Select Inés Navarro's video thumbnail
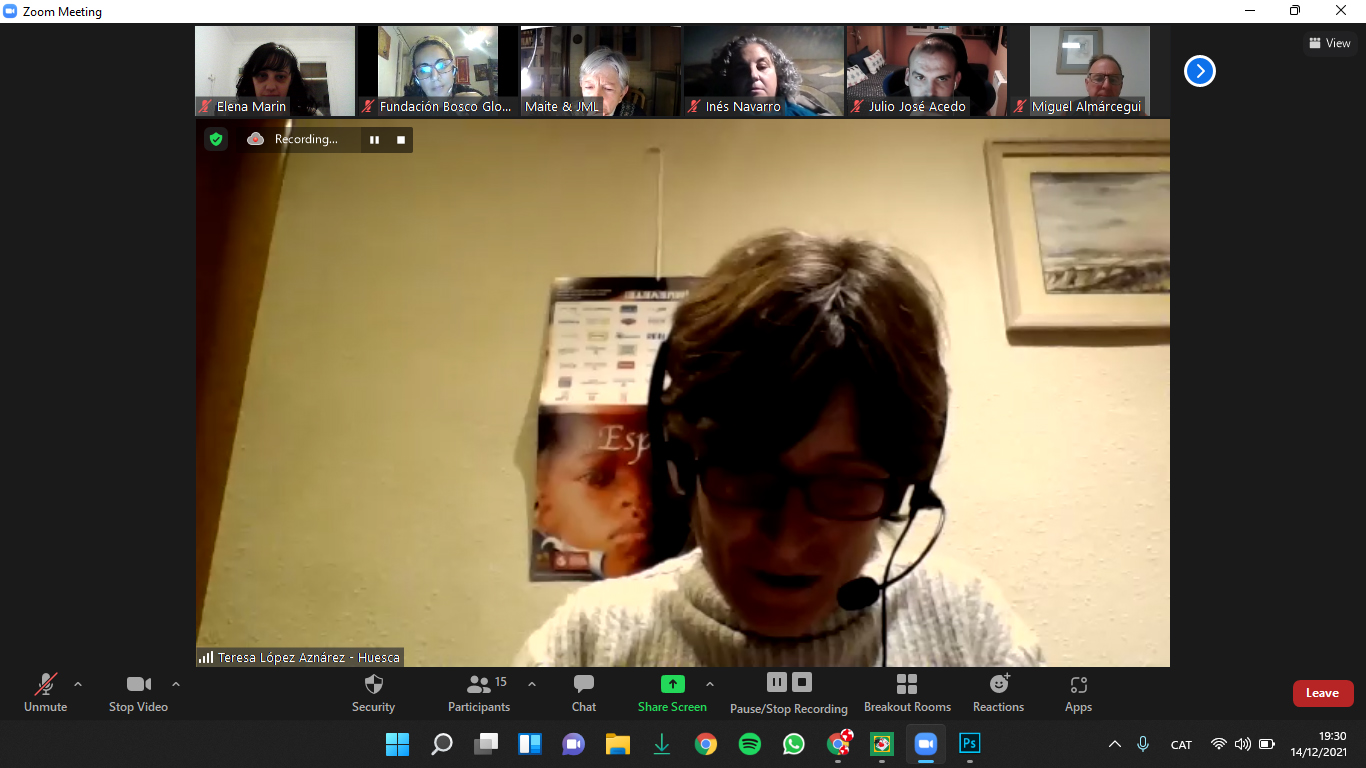Image resolution: width=1366 pixels, height=768 pixels. click(763, 71)
